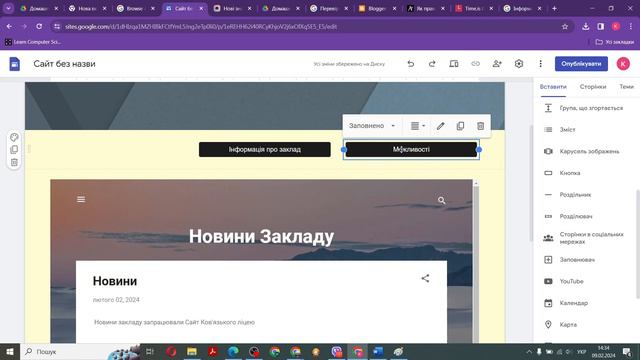The width and height of the screenshot is (640, 360).
Task: Click the search icon in embedded blog
Action: click(442, 200)
